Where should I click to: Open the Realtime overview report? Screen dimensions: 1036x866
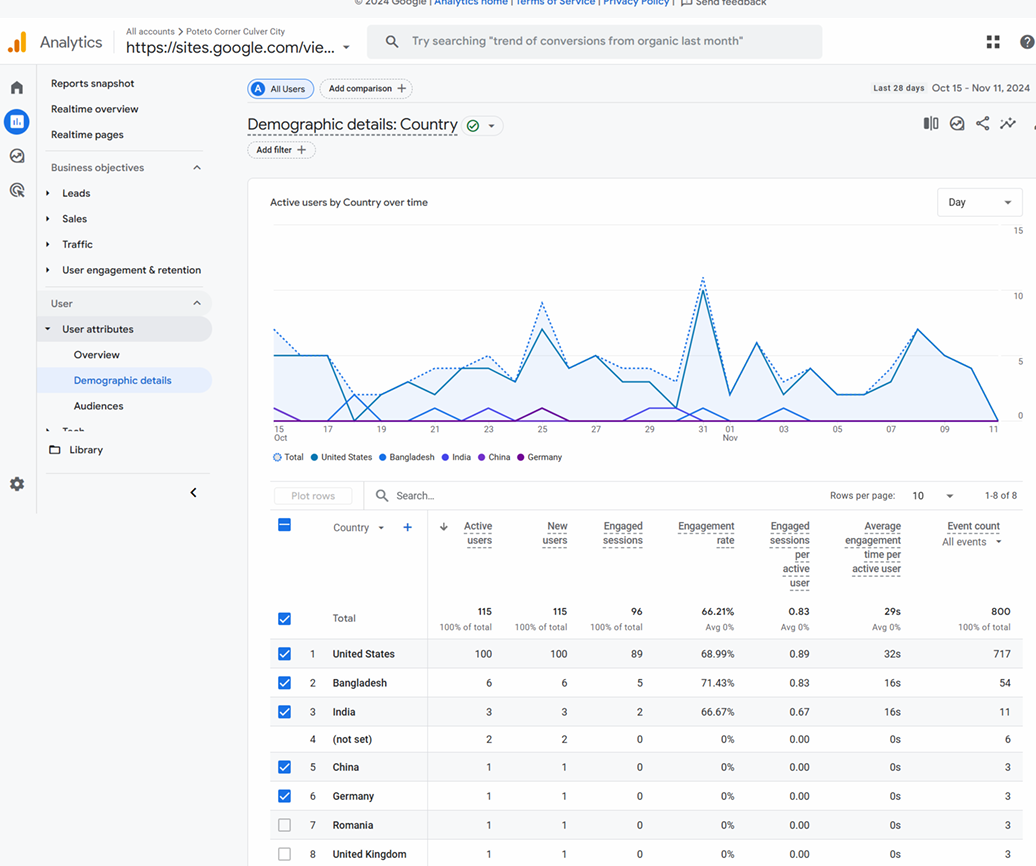(x=95, y=109)
